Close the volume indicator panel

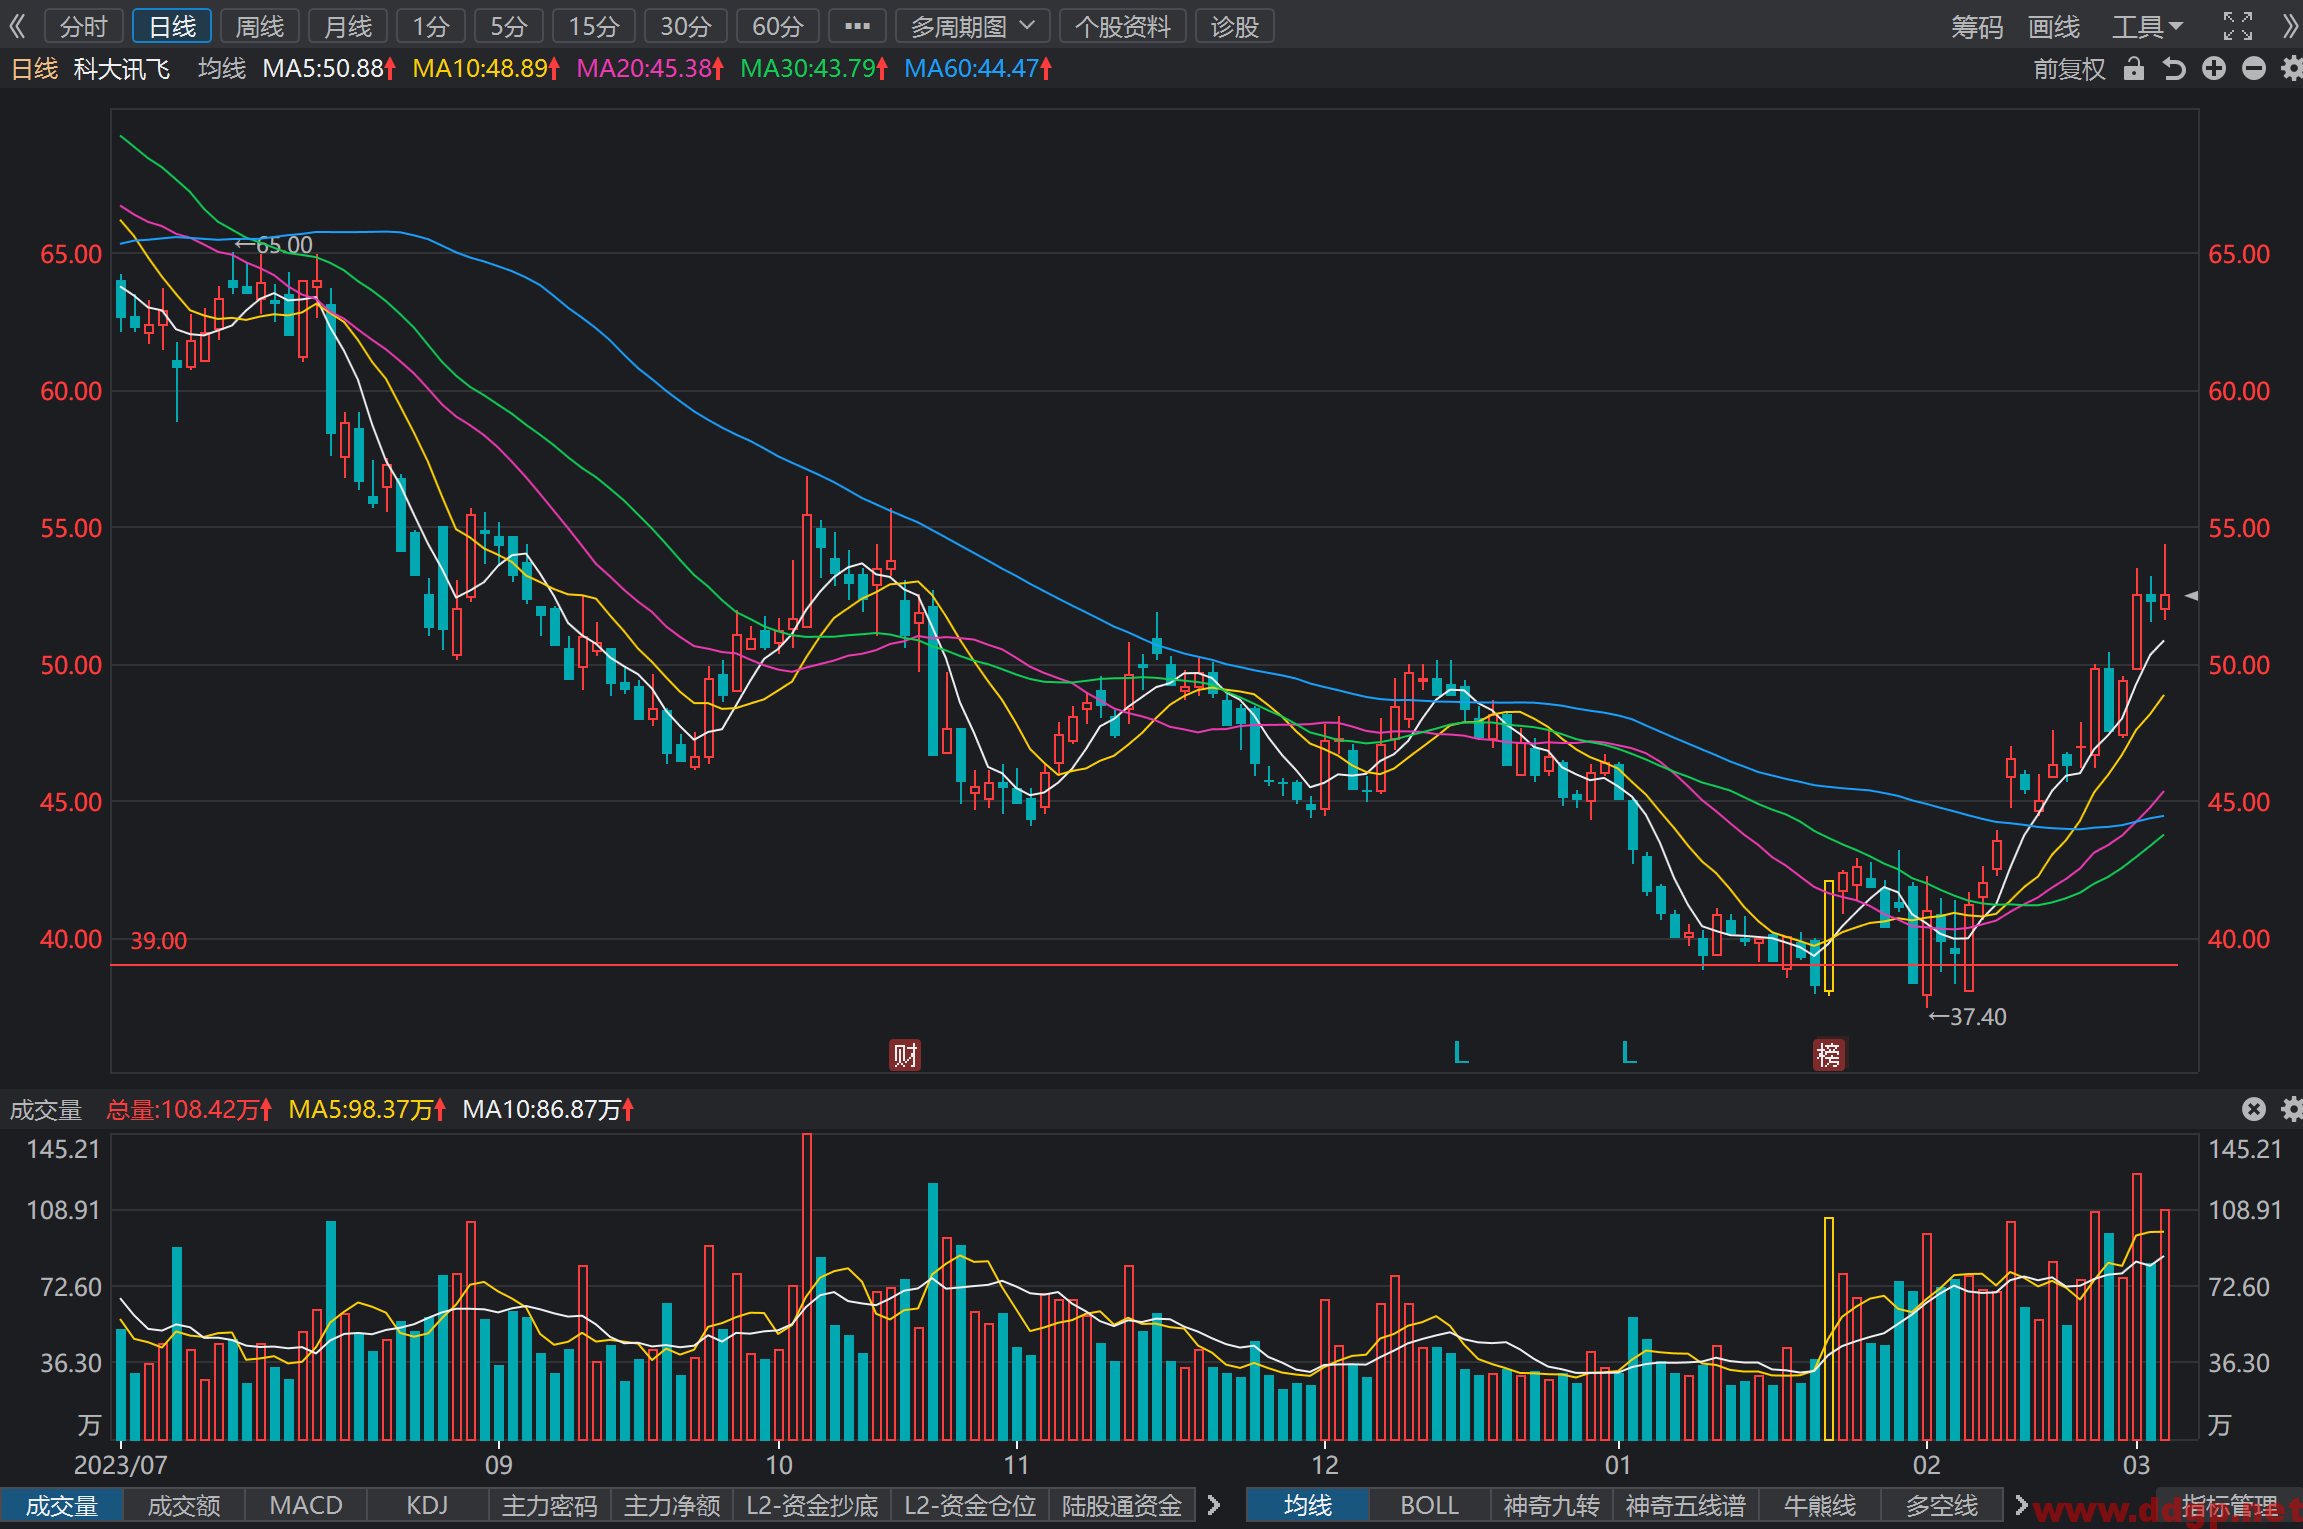pos(2253,1109)
